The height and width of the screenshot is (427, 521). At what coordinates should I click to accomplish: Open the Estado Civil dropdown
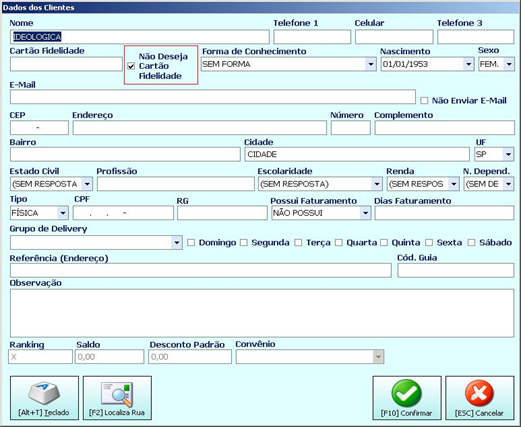(87, 184)
